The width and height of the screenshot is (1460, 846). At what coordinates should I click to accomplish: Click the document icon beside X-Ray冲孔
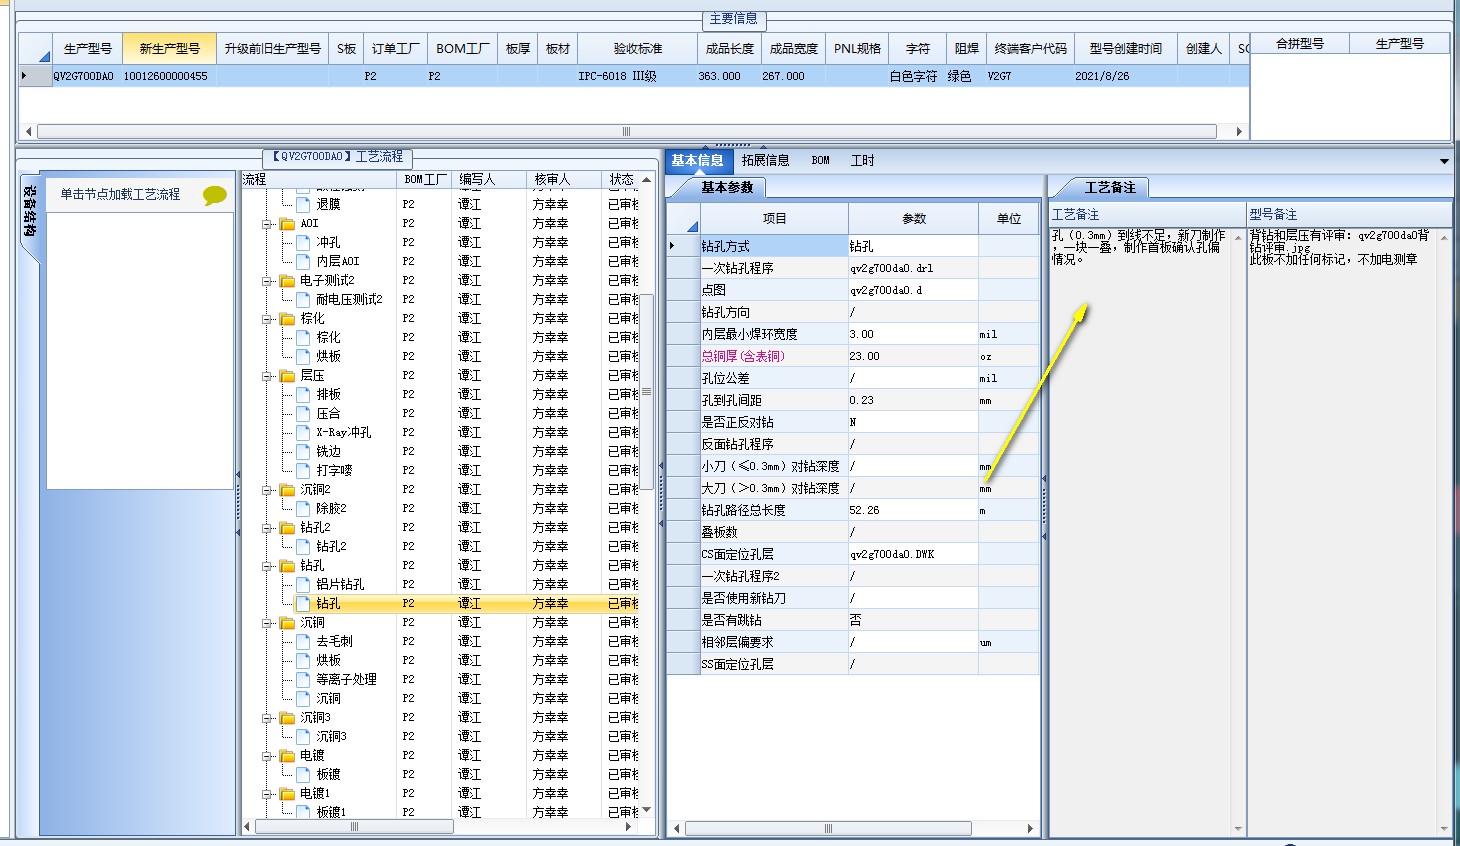point(304,432)
